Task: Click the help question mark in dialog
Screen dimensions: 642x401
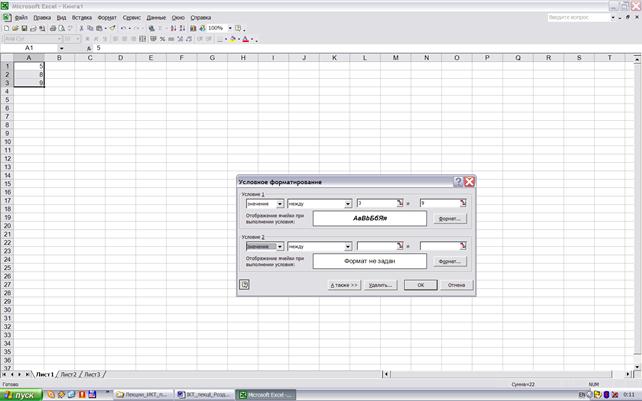Action: pos(458,181)
